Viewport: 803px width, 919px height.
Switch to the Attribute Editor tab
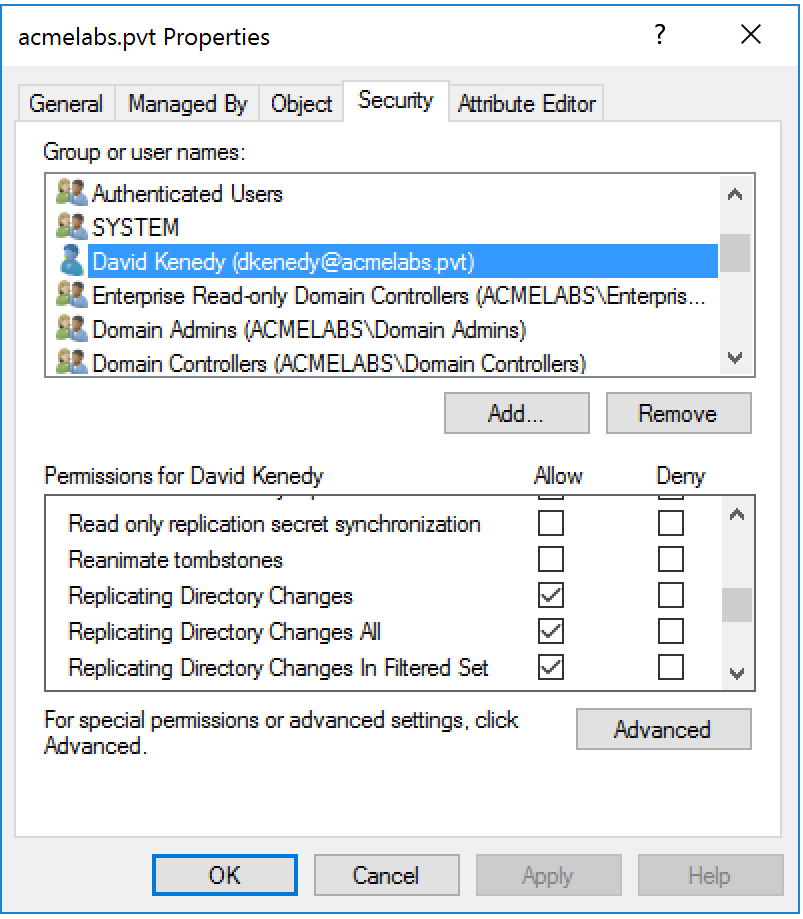pyautogui.click(x=526, y=103)
